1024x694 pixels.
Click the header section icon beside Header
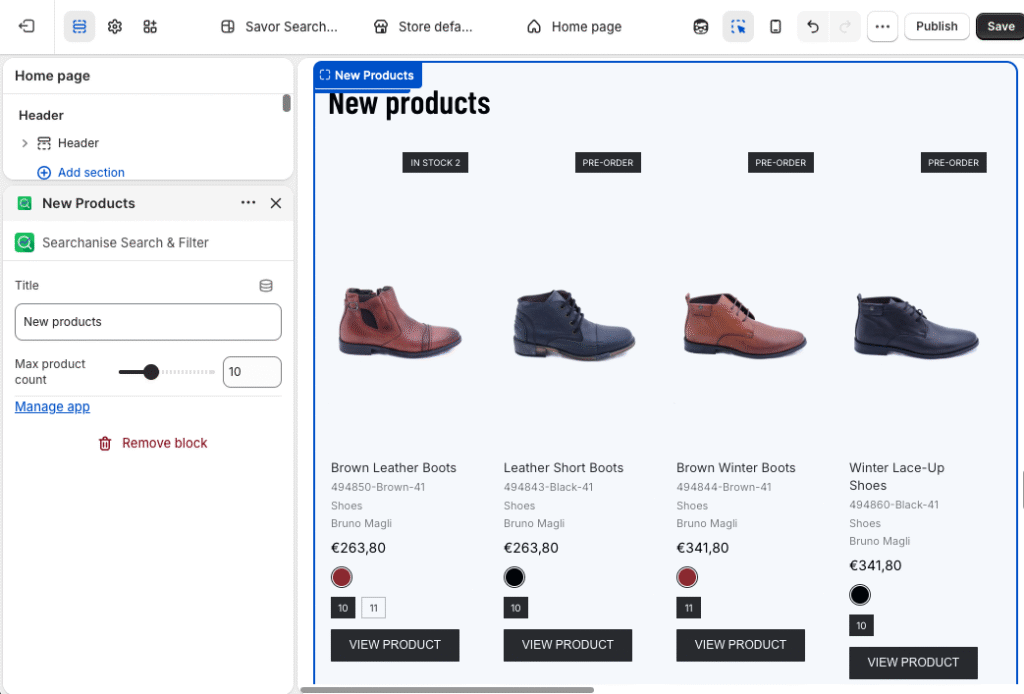(44, 143)
